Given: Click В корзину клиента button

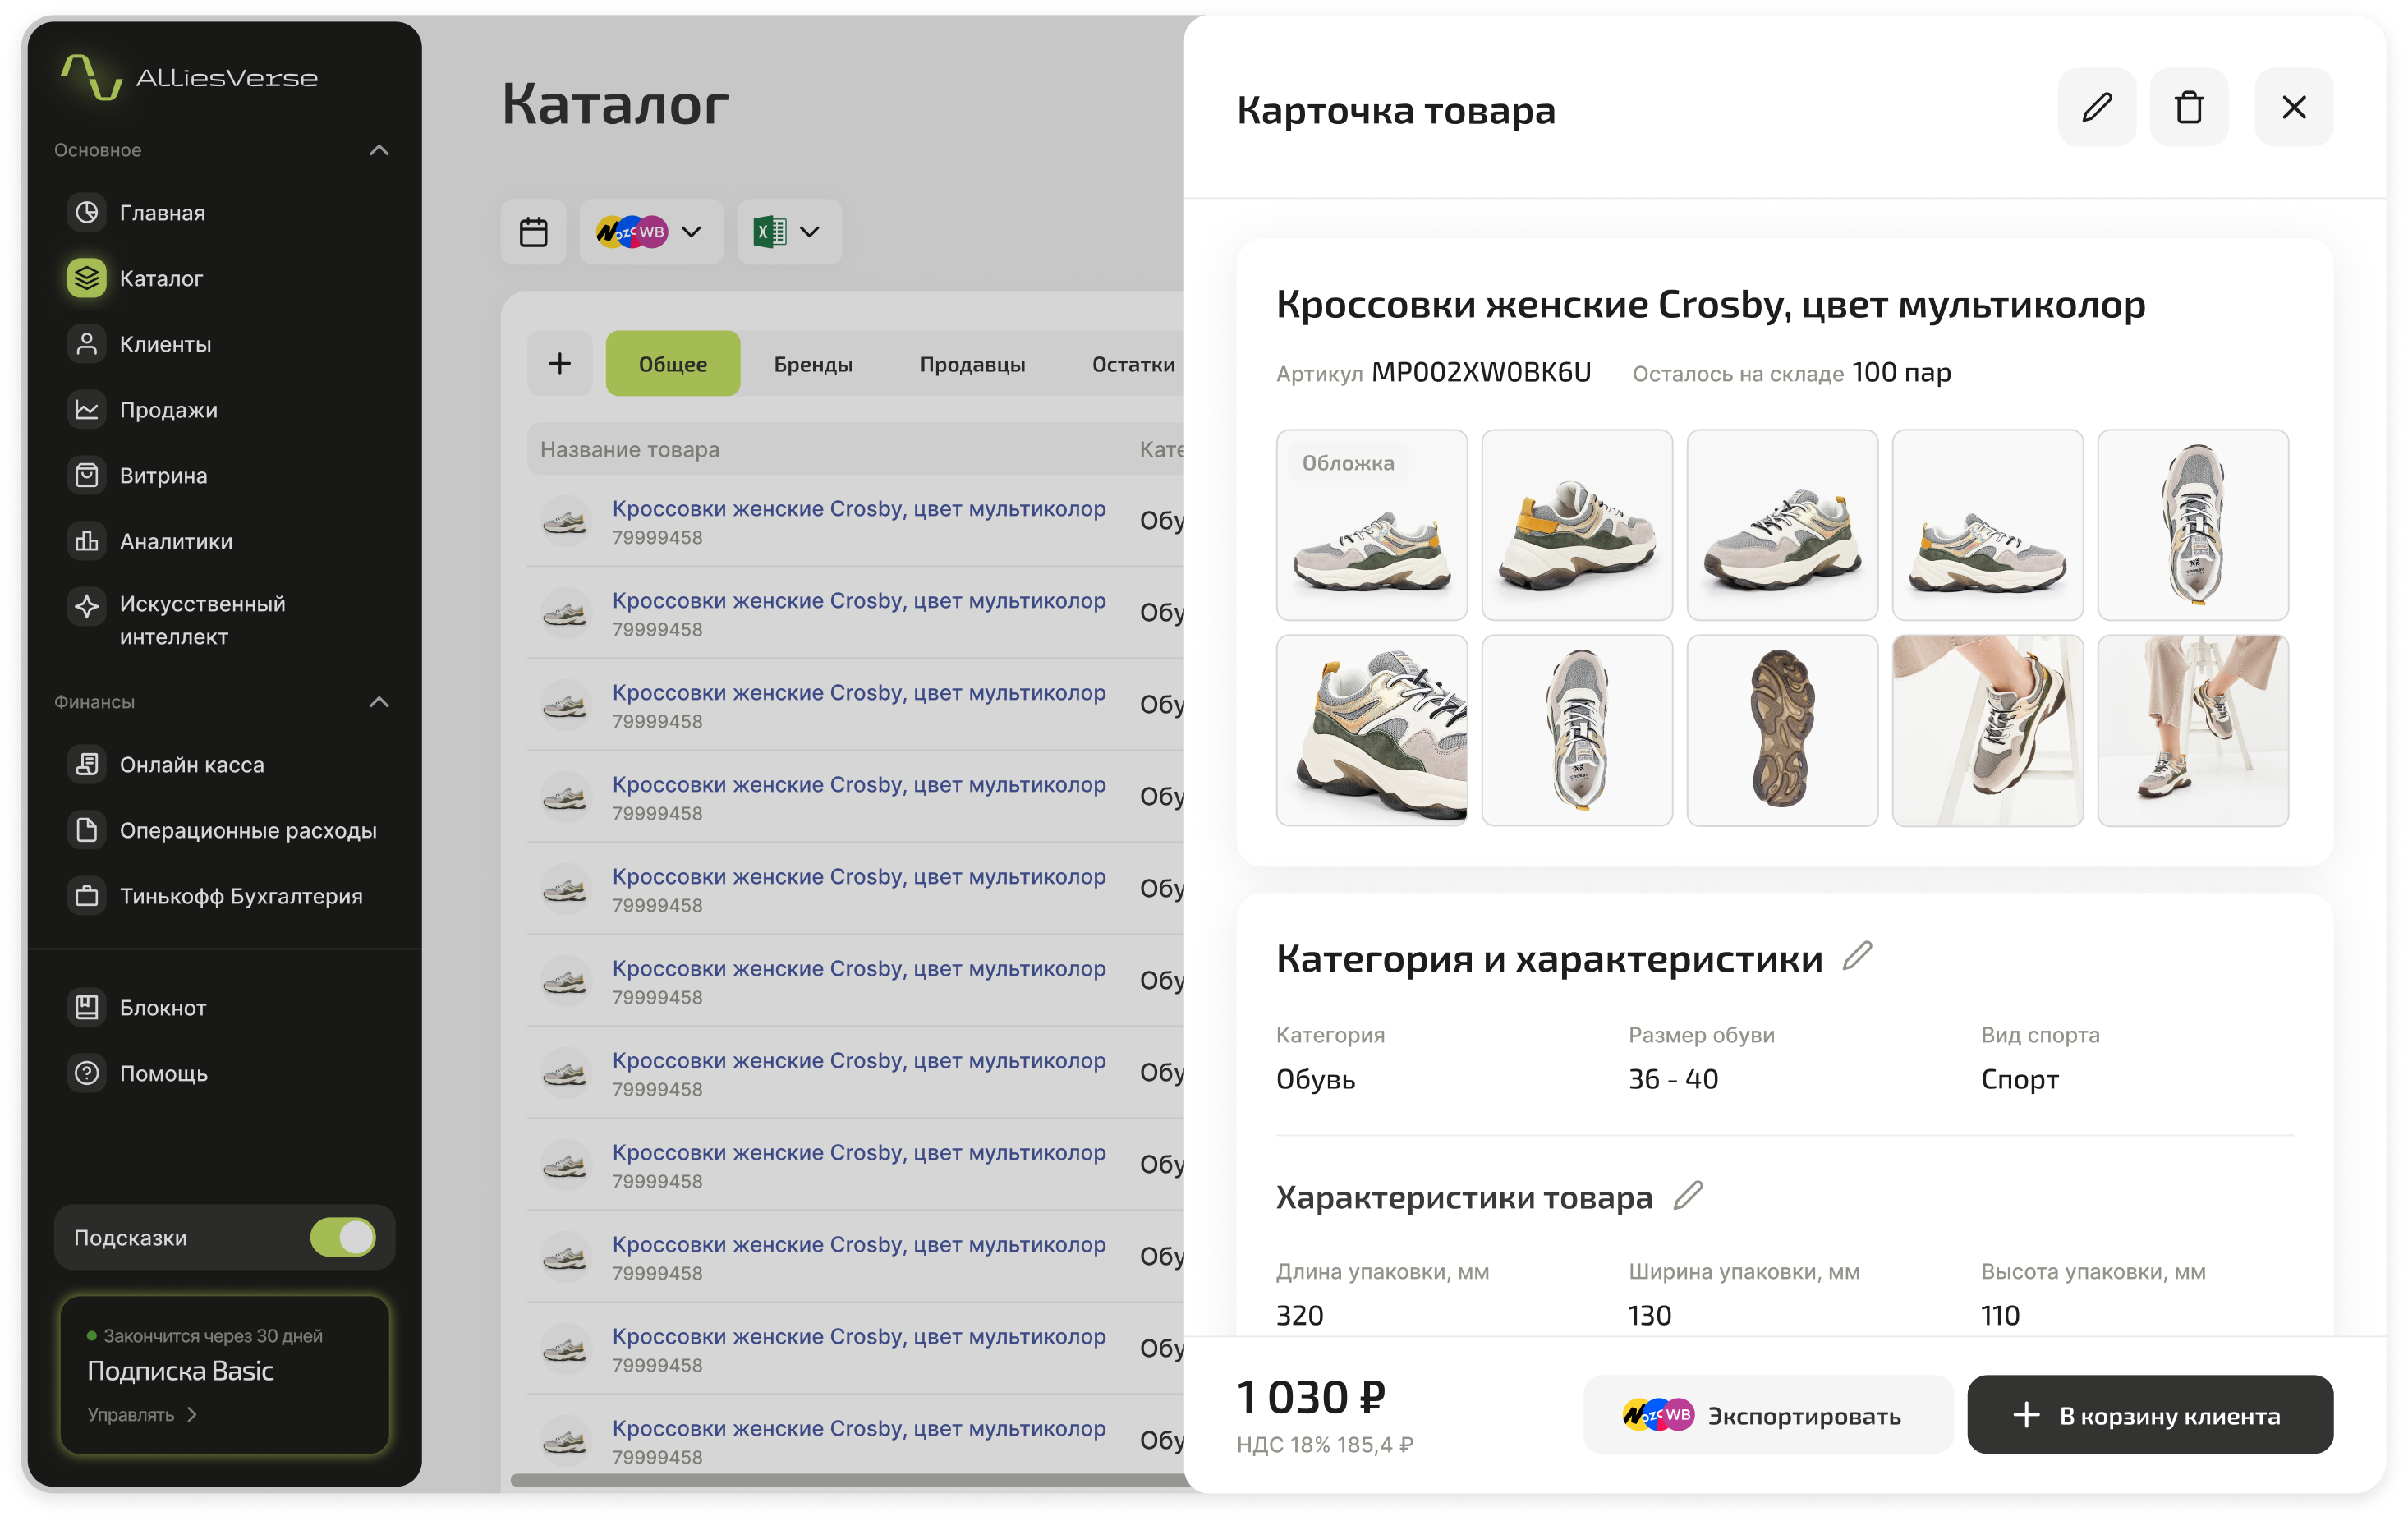Looking at the screenshot, I should 2150,1414.
